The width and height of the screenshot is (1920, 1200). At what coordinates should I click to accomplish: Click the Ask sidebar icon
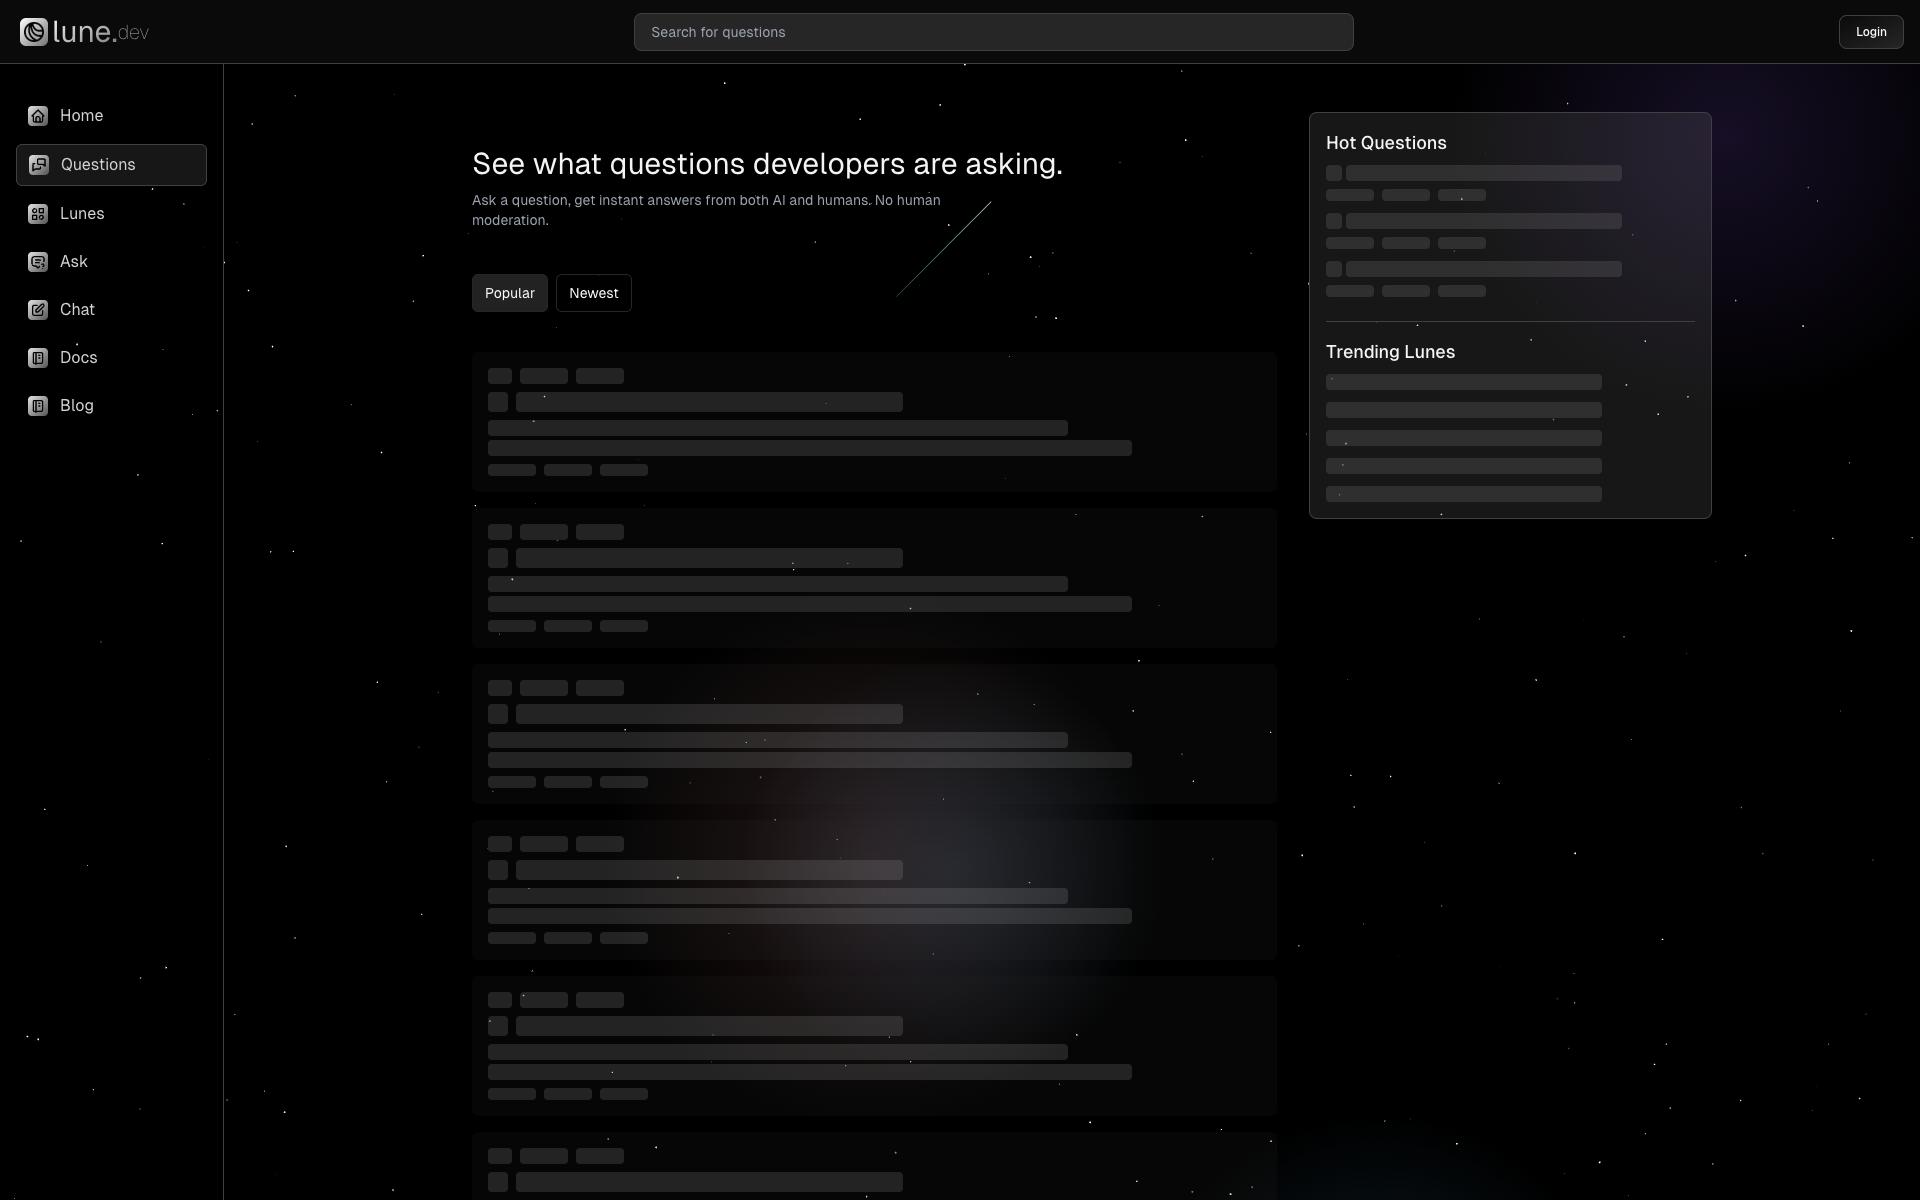pyautogui.click(x=38, y=262)
